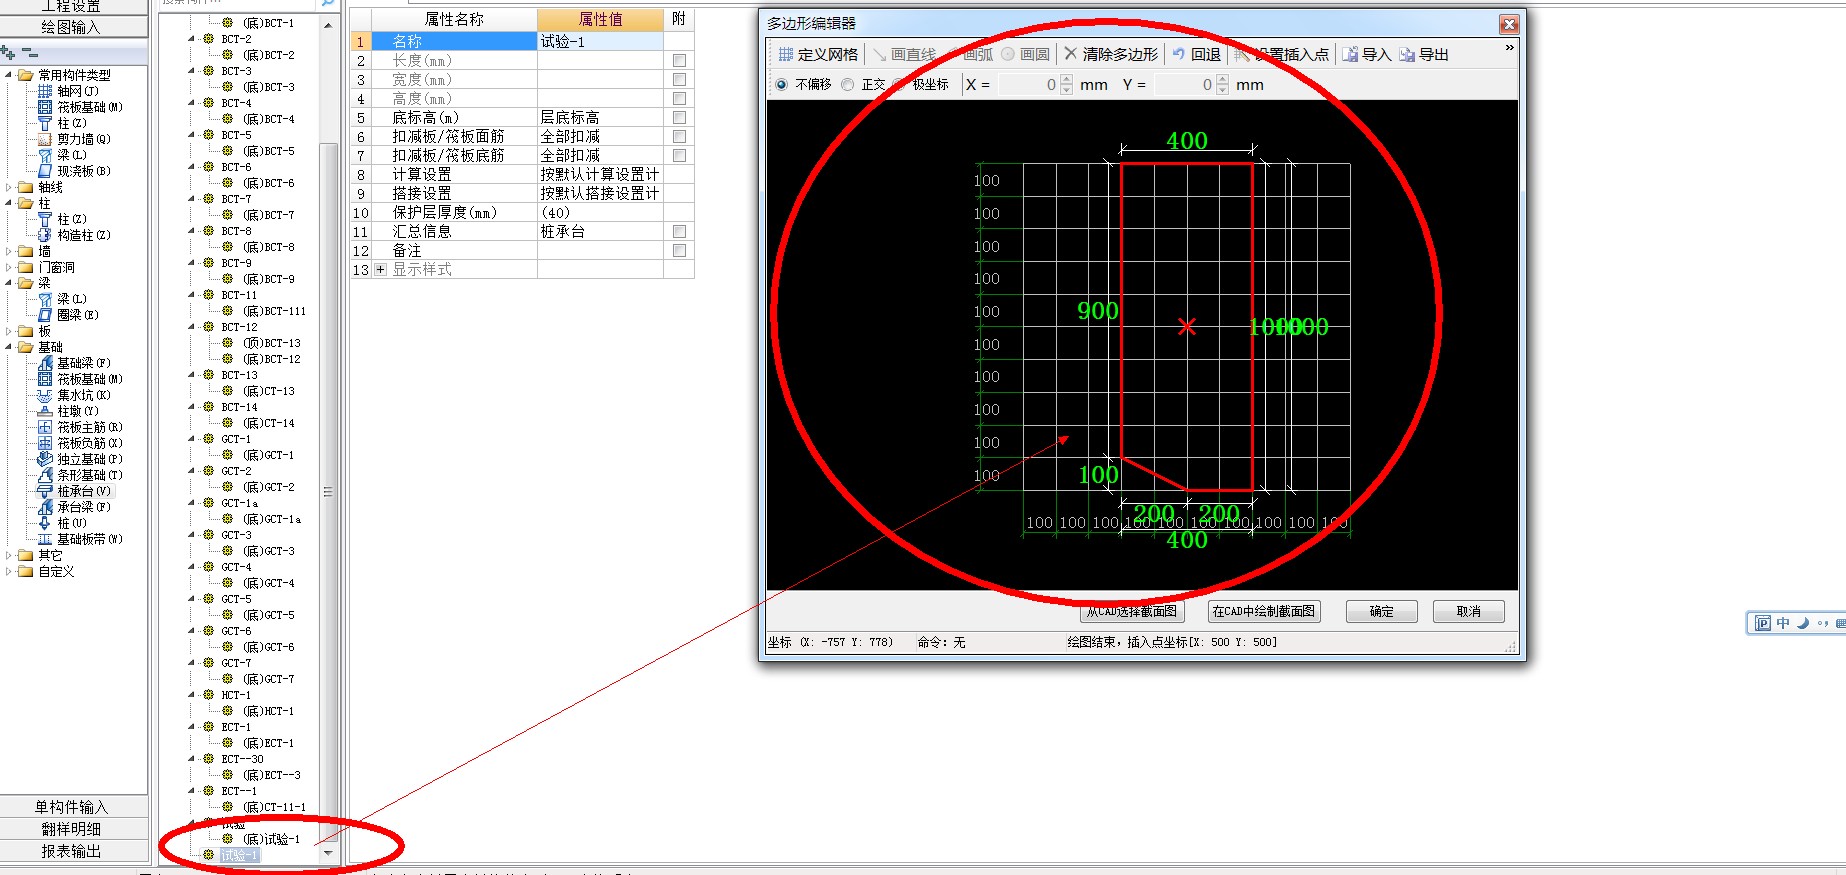Click 在CAD中绘制截面图 button
Viewport: 1846px width, 875px height.
[1264, 611]
